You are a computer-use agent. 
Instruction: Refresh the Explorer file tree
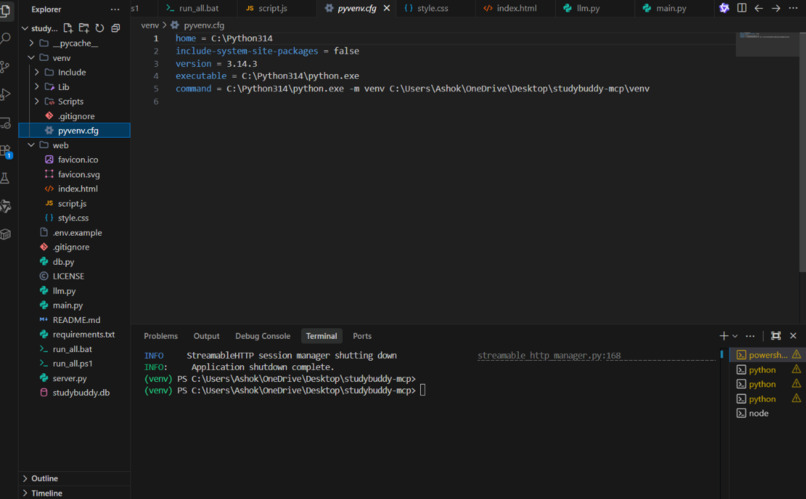[x=100, y=28]
